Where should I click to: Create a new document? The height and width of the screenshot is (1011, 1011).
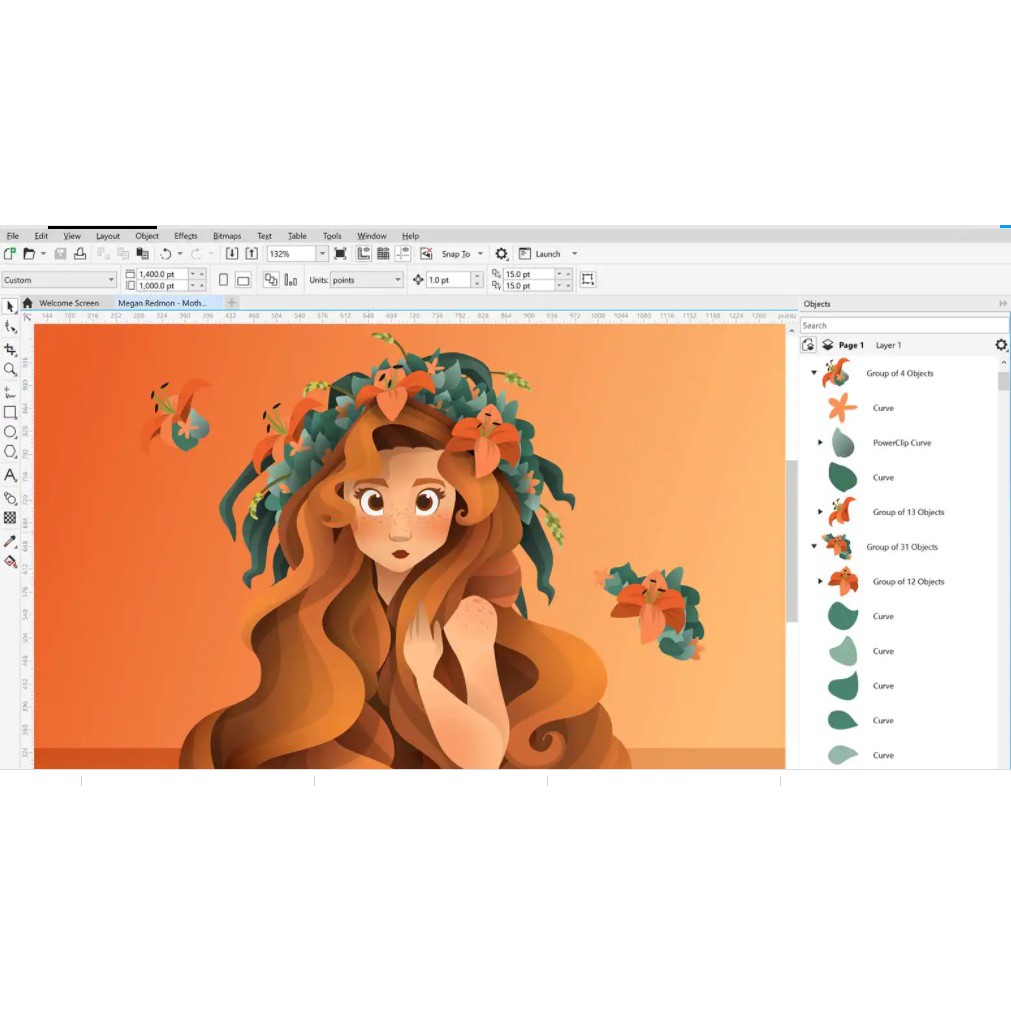(10, 253)
